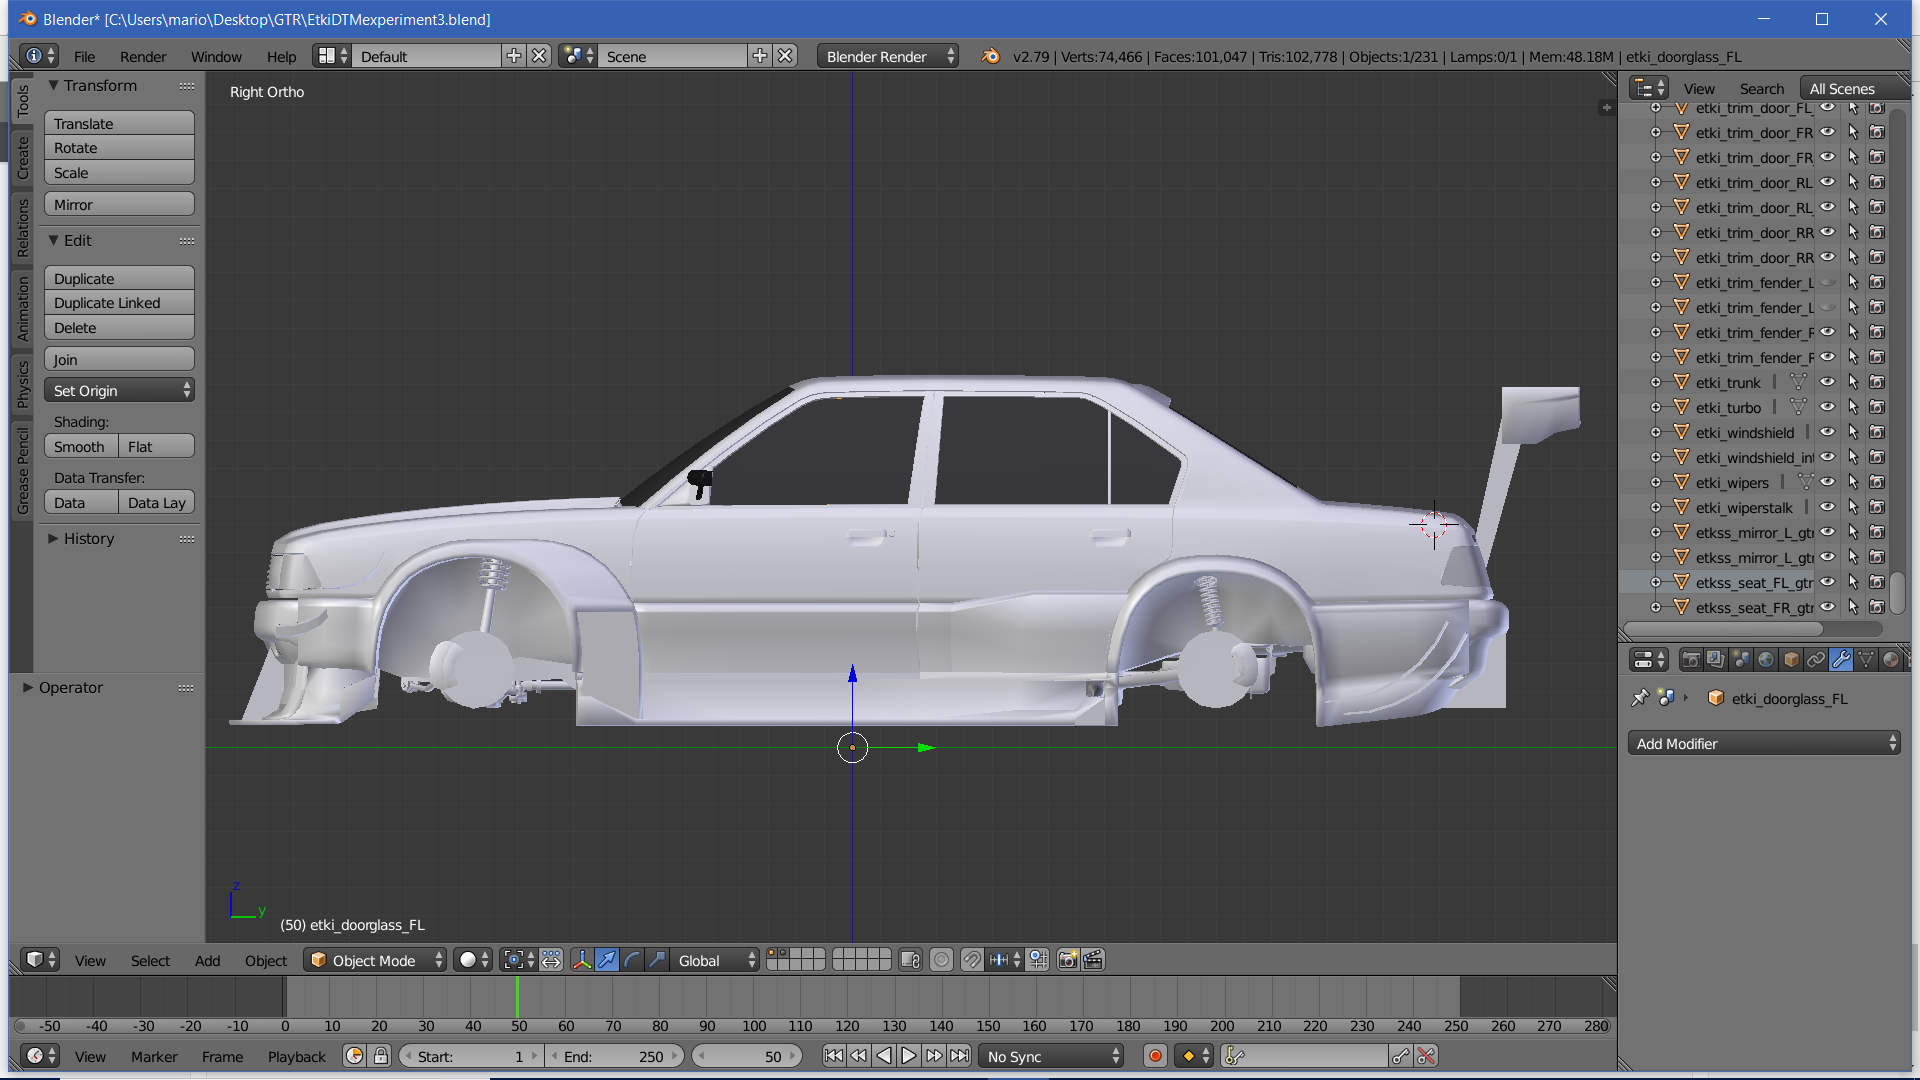
Task: Toggle visibility of etki_wipers
Action: tap(1827, 482)
